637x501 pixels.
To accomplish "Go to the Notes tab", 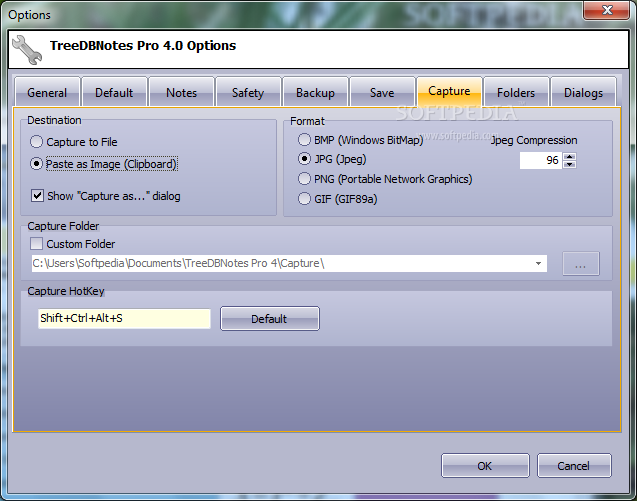I will point(182,92).
